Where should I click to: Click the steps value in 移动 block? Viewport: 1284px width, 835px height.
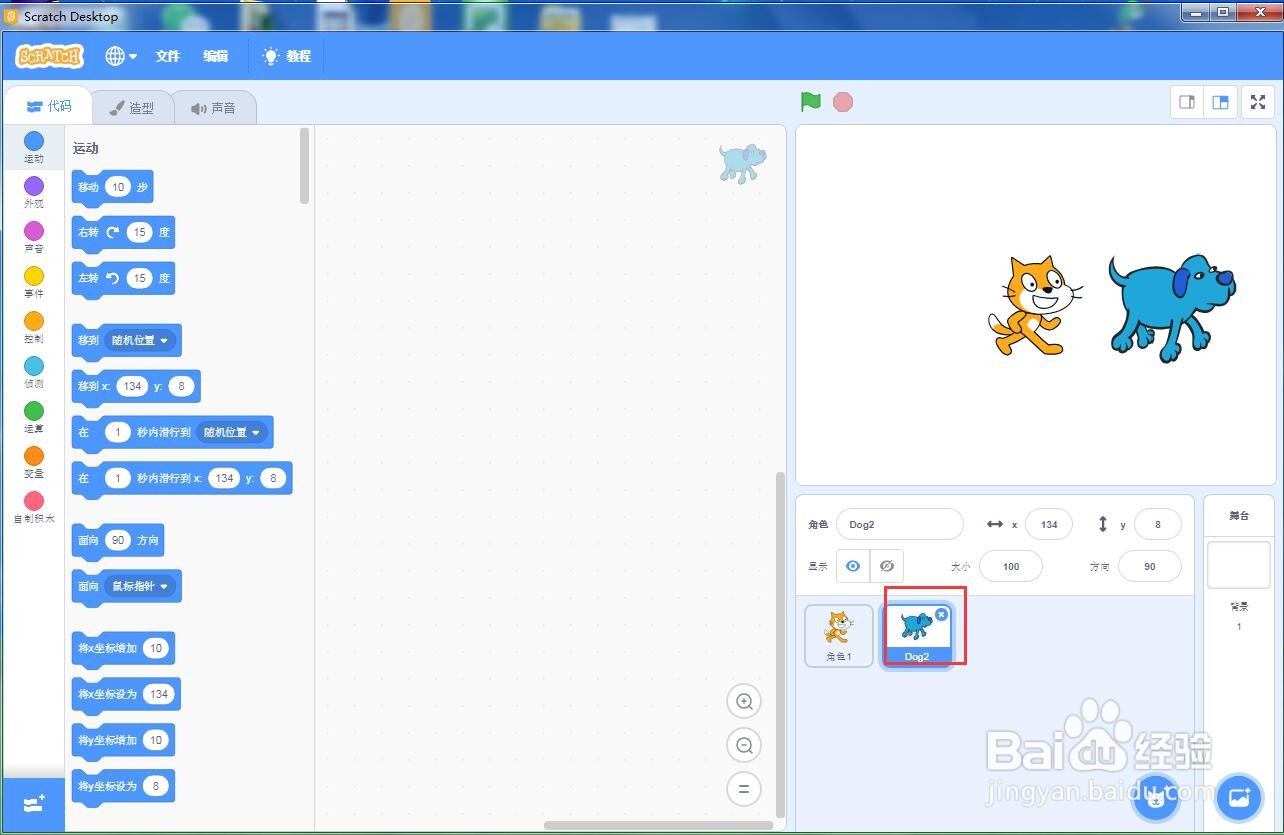118,187
